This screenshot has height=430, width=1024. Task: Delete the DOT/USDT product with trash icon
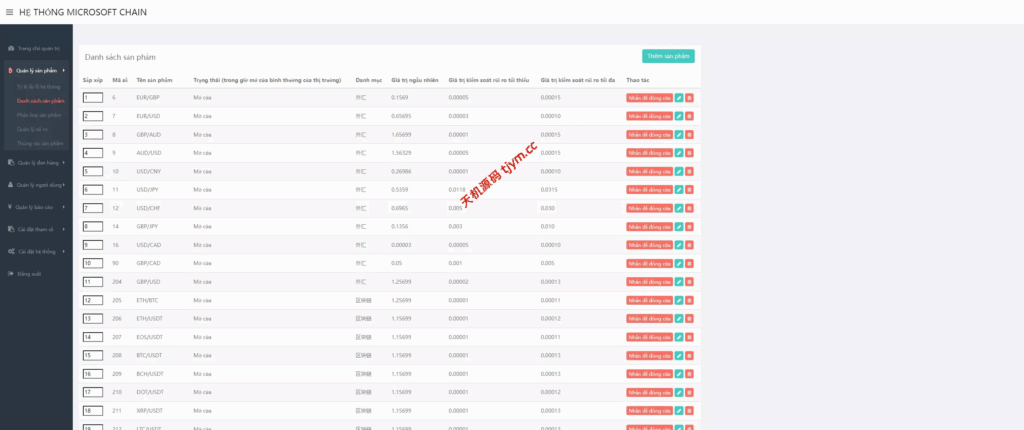coord(689,392)
